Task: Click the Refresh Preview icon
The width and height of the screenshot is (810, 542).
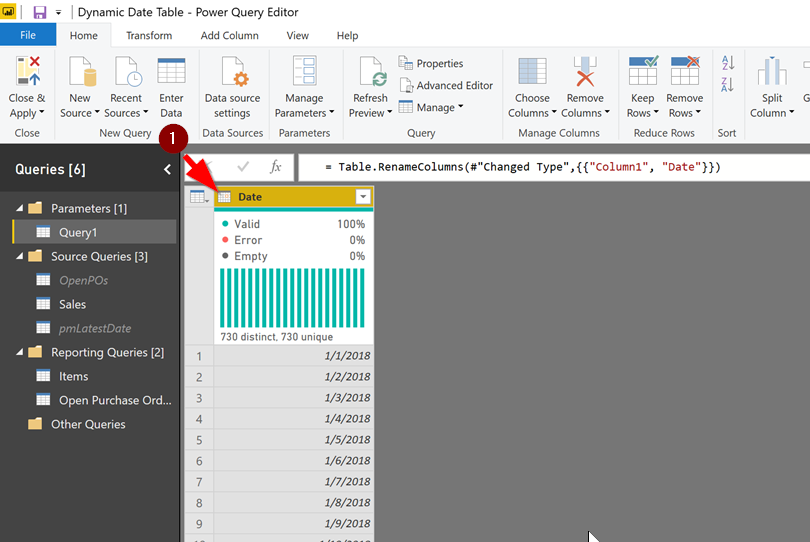Action: [373, 71]
